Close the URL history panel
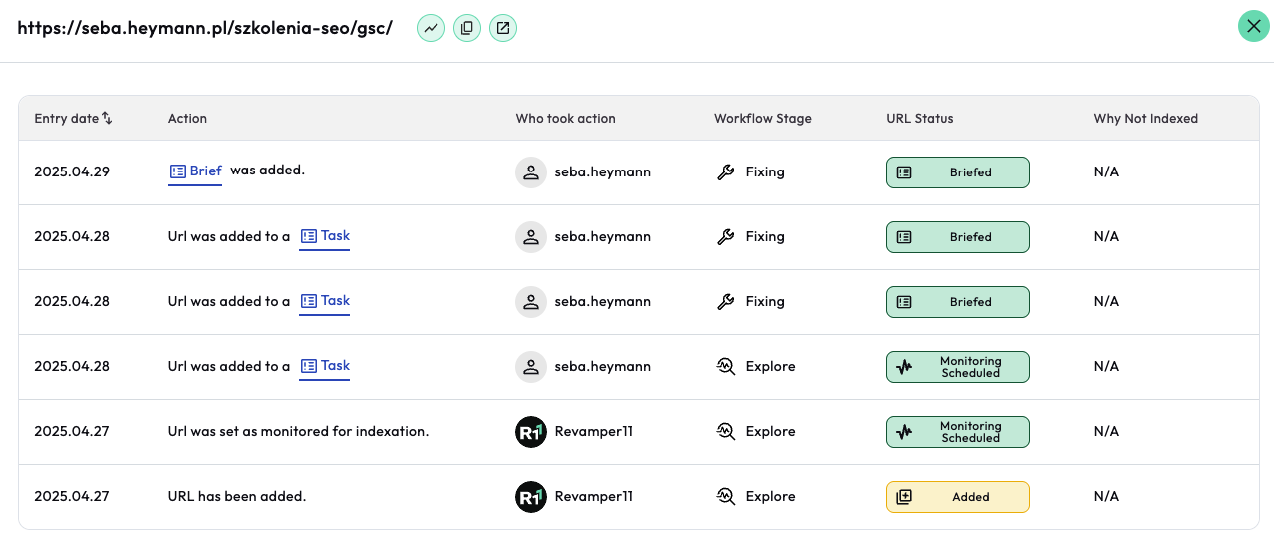This screenshot has width=1274, height=543. click(x=1253, y=27)
